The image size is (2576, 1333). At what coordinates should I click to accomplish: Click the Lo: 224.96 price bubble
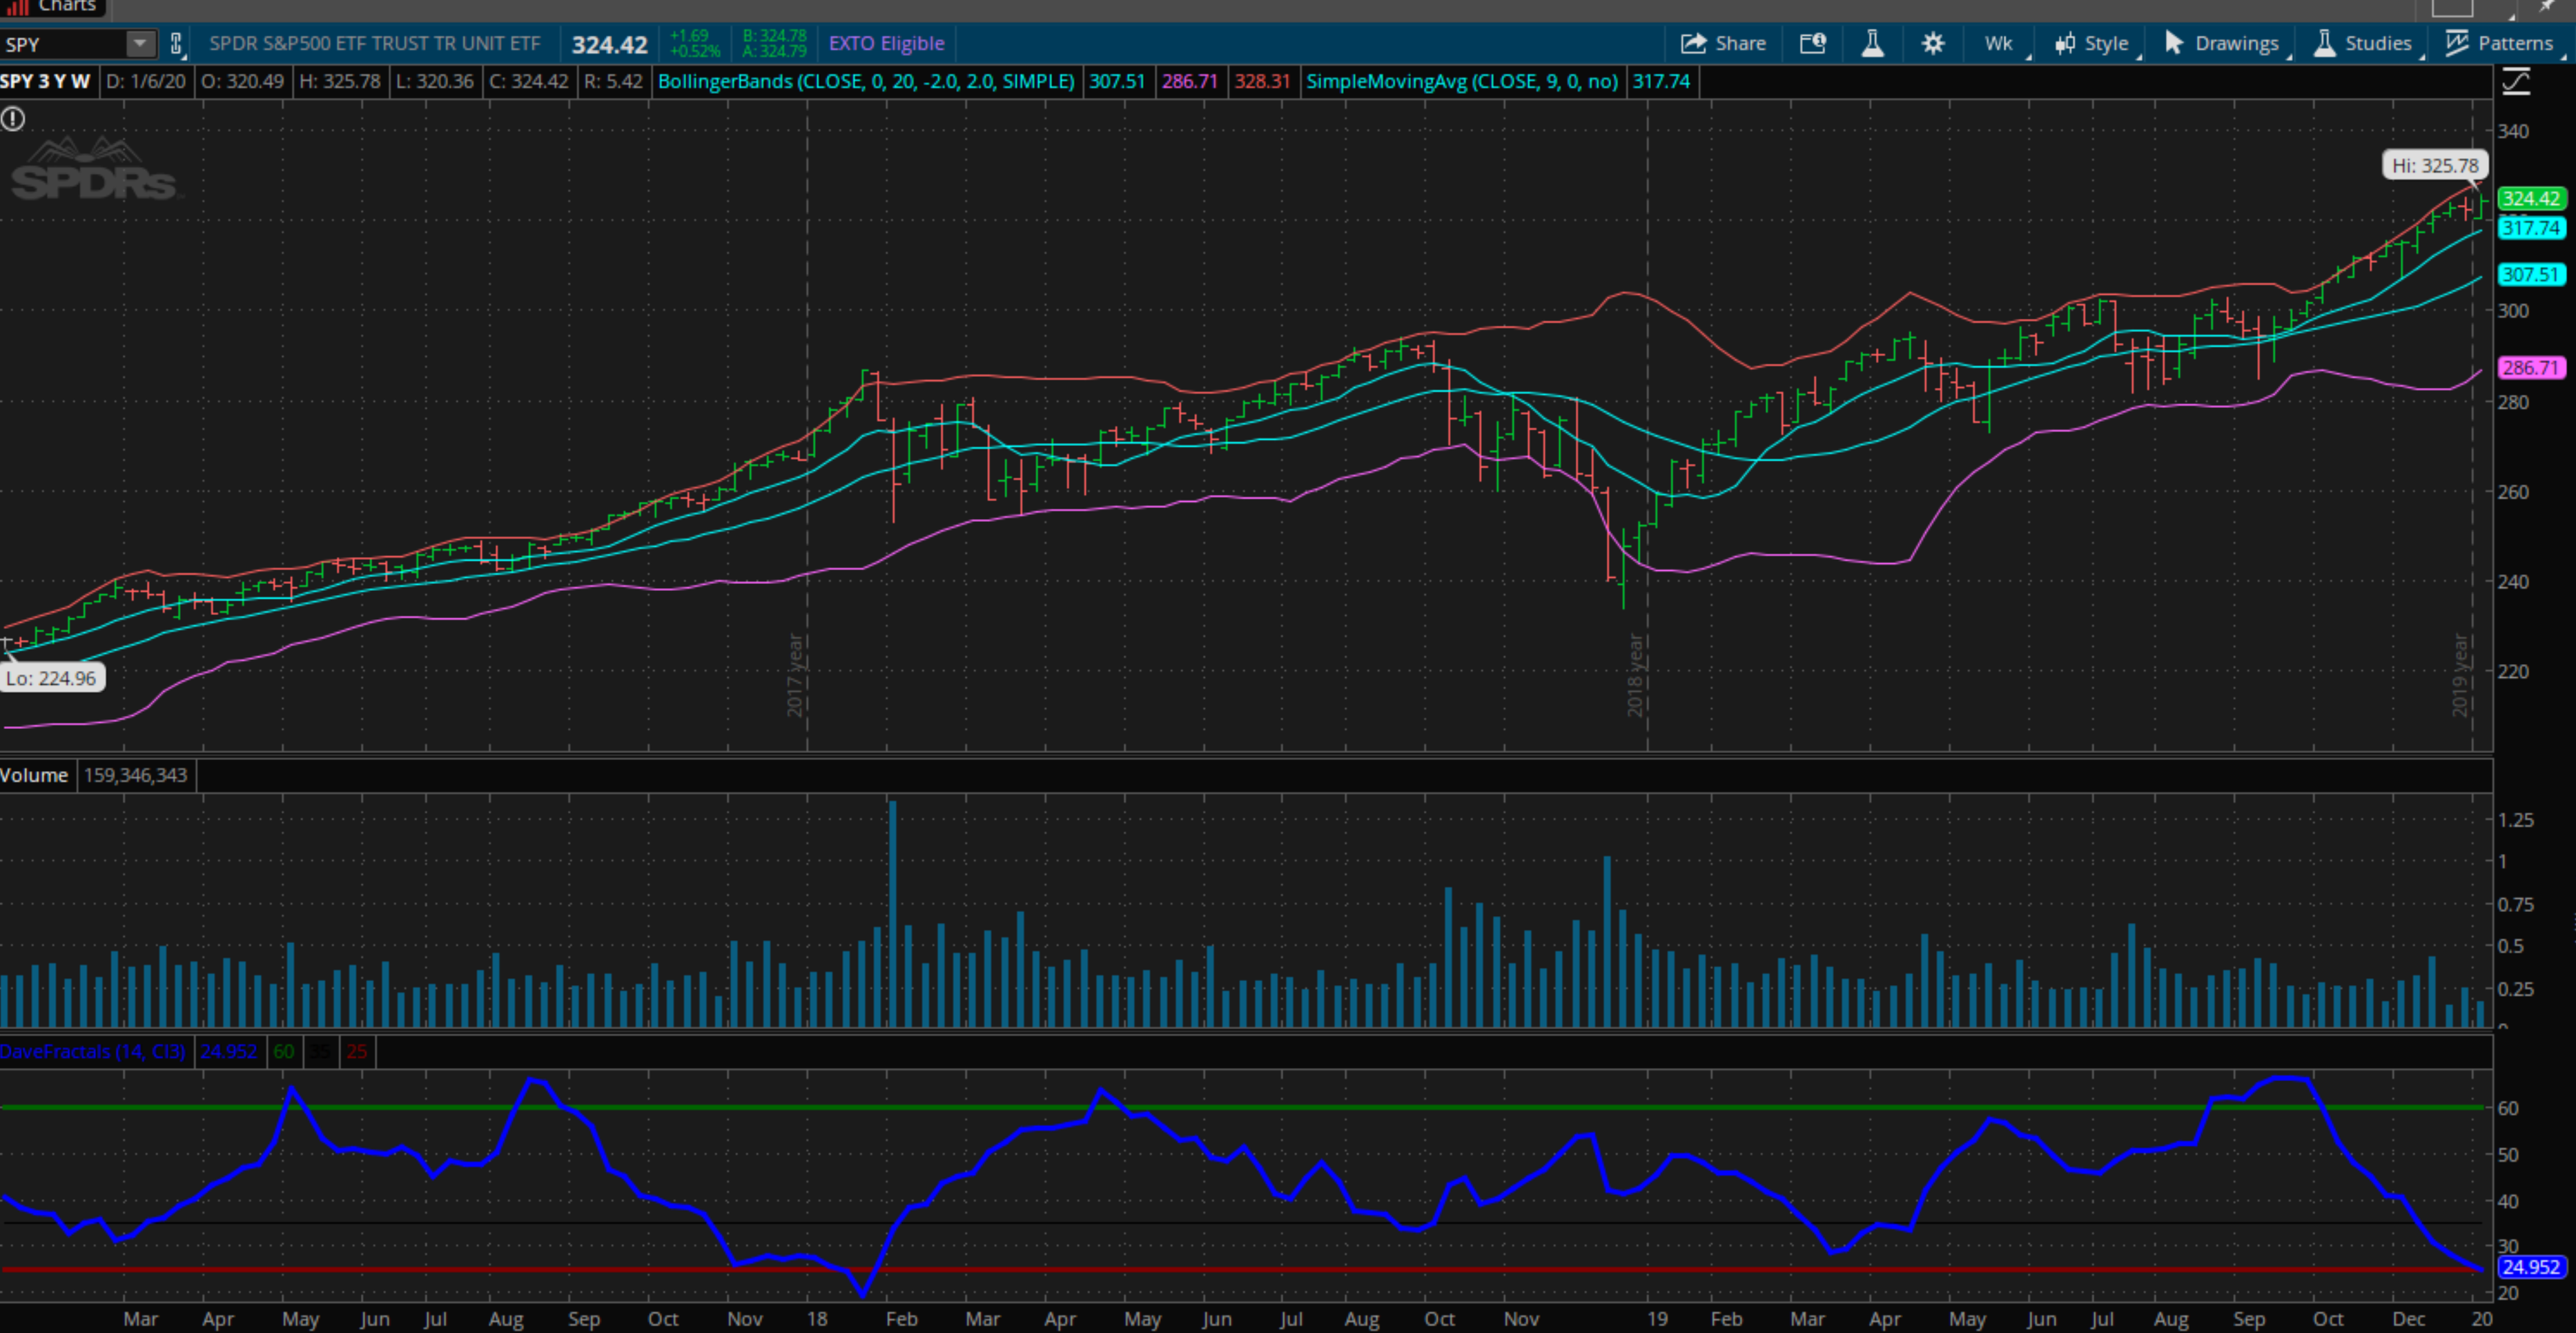51,678
